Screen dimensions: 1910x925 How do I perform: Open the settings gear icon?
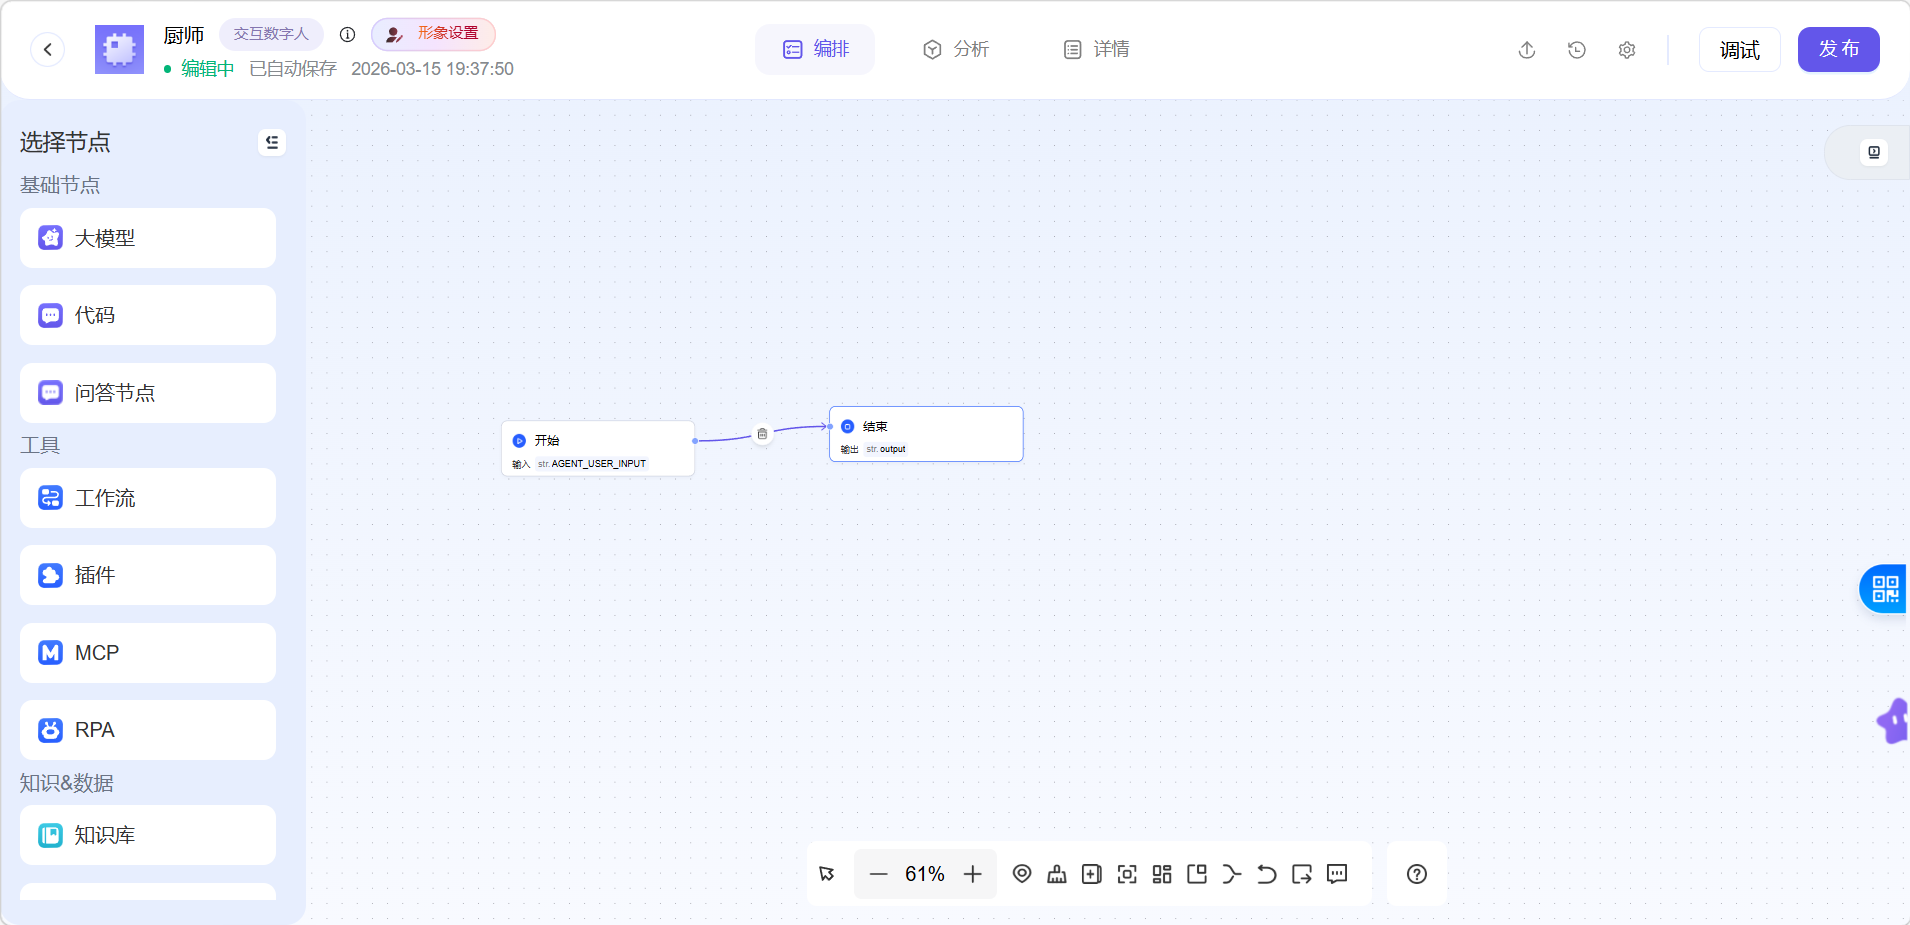tap(1627, 50)
